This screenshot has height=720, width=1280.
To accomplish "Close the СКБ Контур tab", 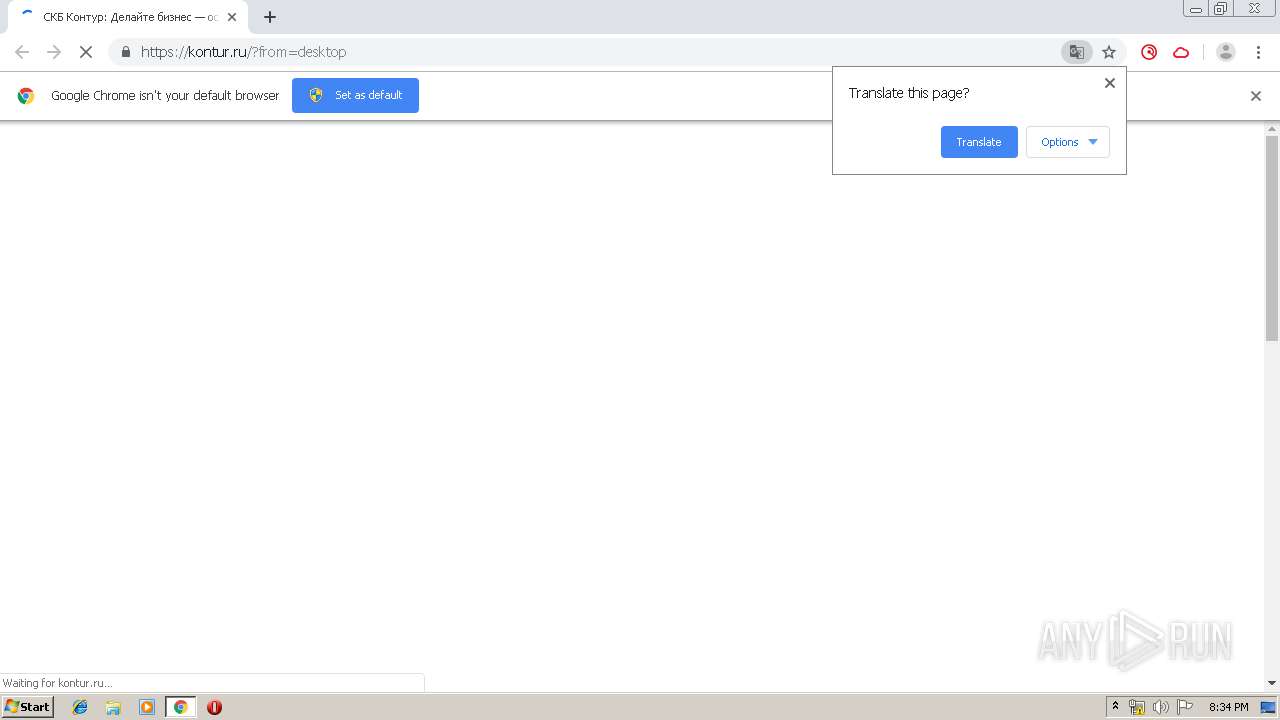I will coord(232,17).
